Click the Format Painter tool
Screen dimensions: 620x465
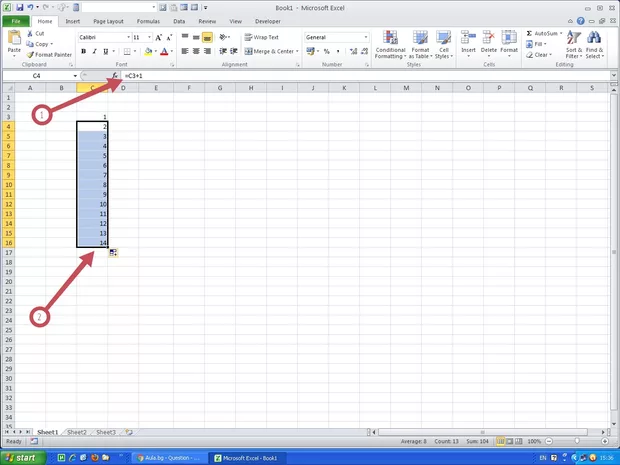pos(51,55)
